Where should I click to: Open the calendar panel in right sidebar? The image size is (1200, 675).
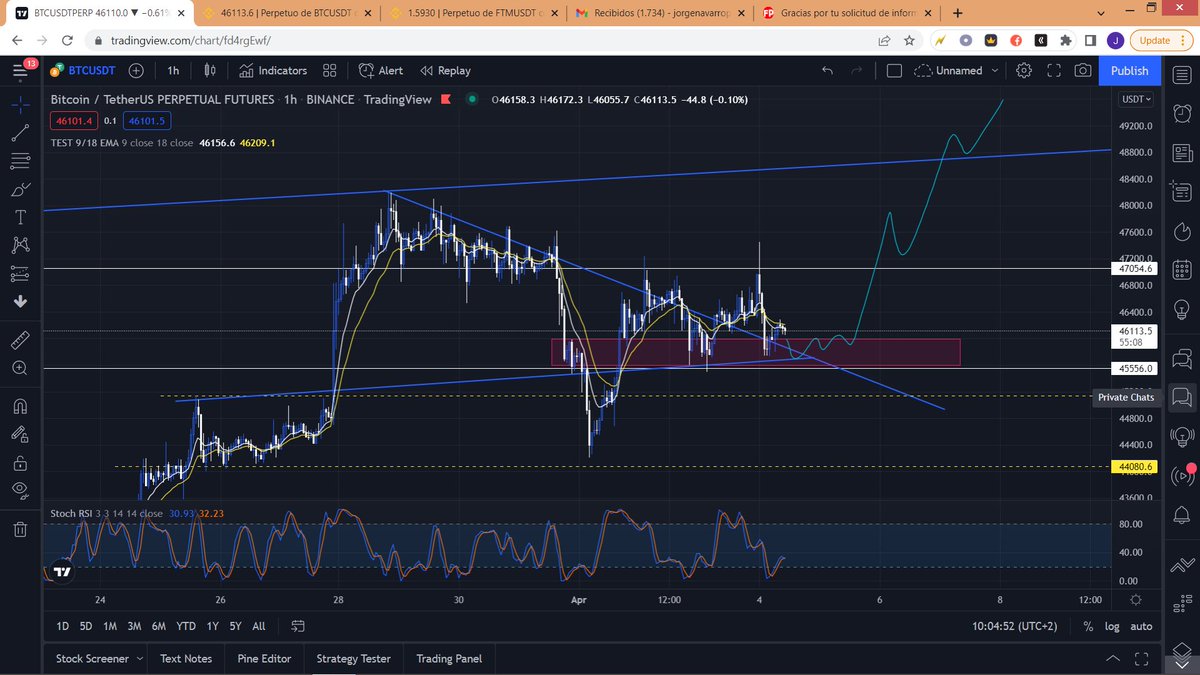click(x=1182, y=271)
